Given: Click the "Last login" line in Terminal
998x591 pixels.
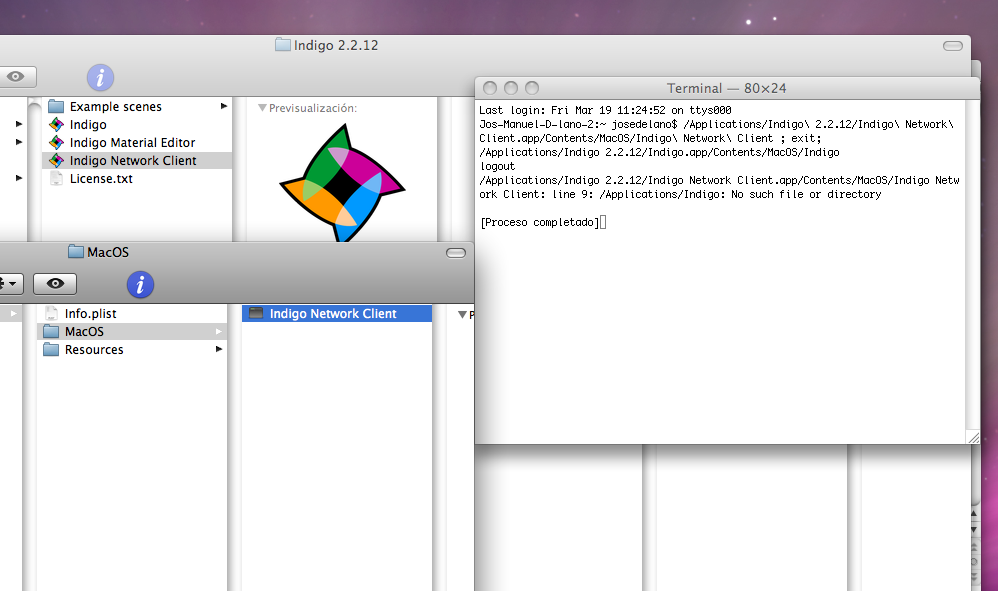Looking at the screenshot, I should point(605,110).
